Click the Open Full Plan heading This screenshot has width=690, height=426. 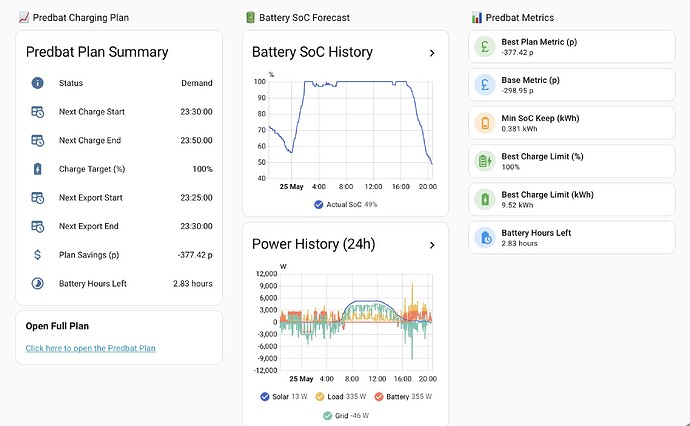[x=57, y=326]
